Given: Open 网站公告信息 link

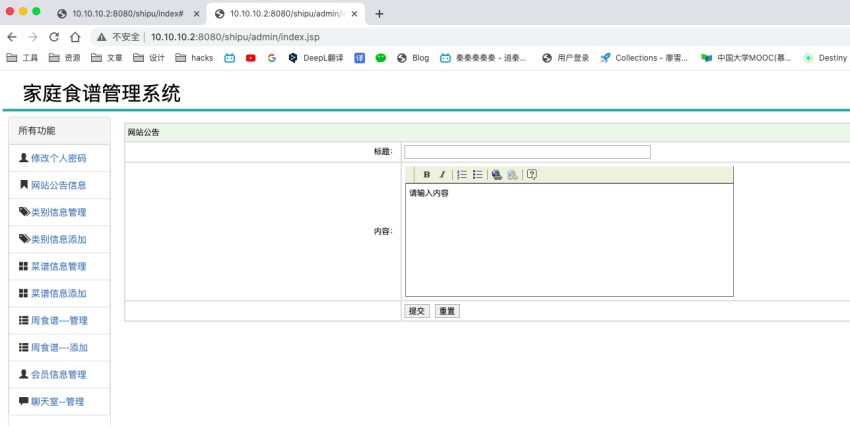Looking at the screenshot, I should [59, 185].
